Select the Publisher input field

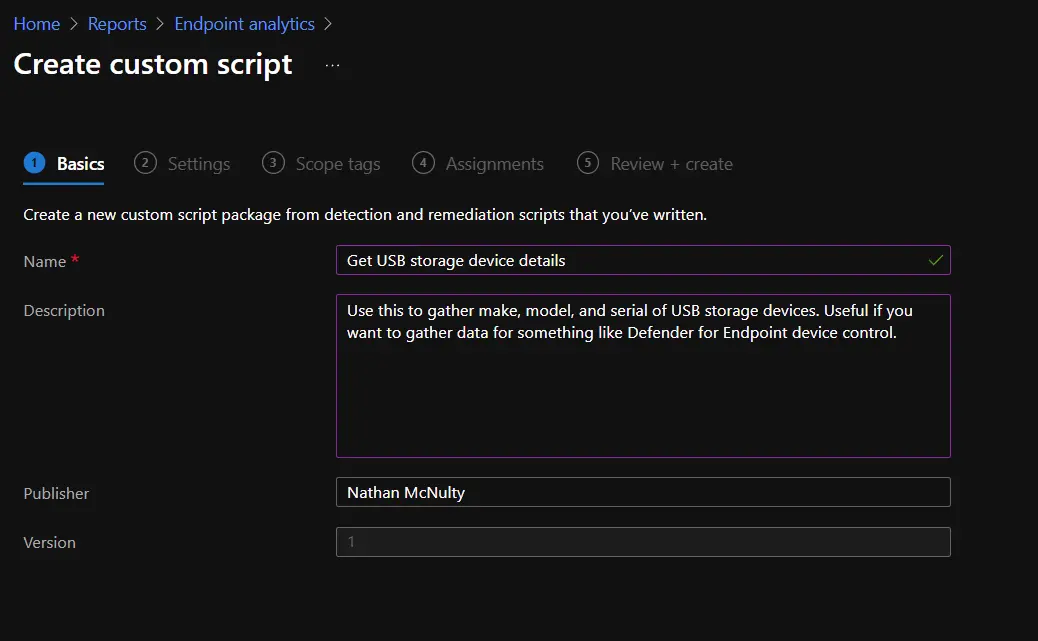pos(642,492)
